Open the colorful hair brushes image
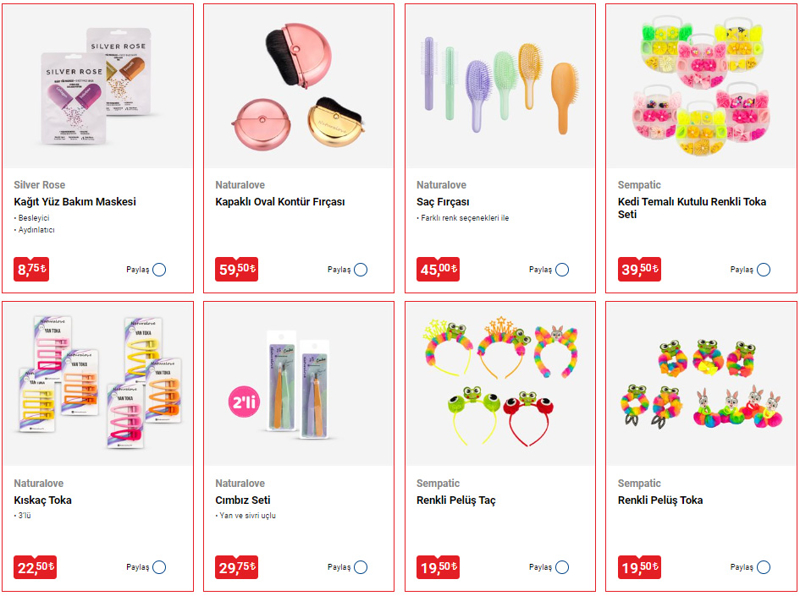Screen dimensions: 800x596 point(501,86)
